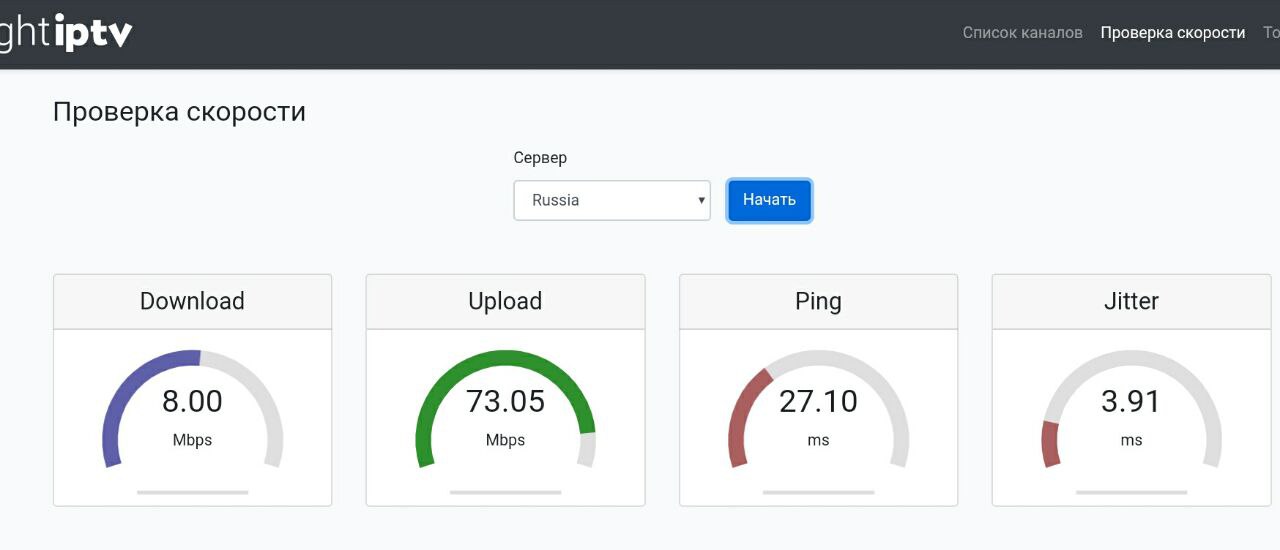Open the Список каналов page
This screenshot has height=550, width=1280.
pos(1022,33)
